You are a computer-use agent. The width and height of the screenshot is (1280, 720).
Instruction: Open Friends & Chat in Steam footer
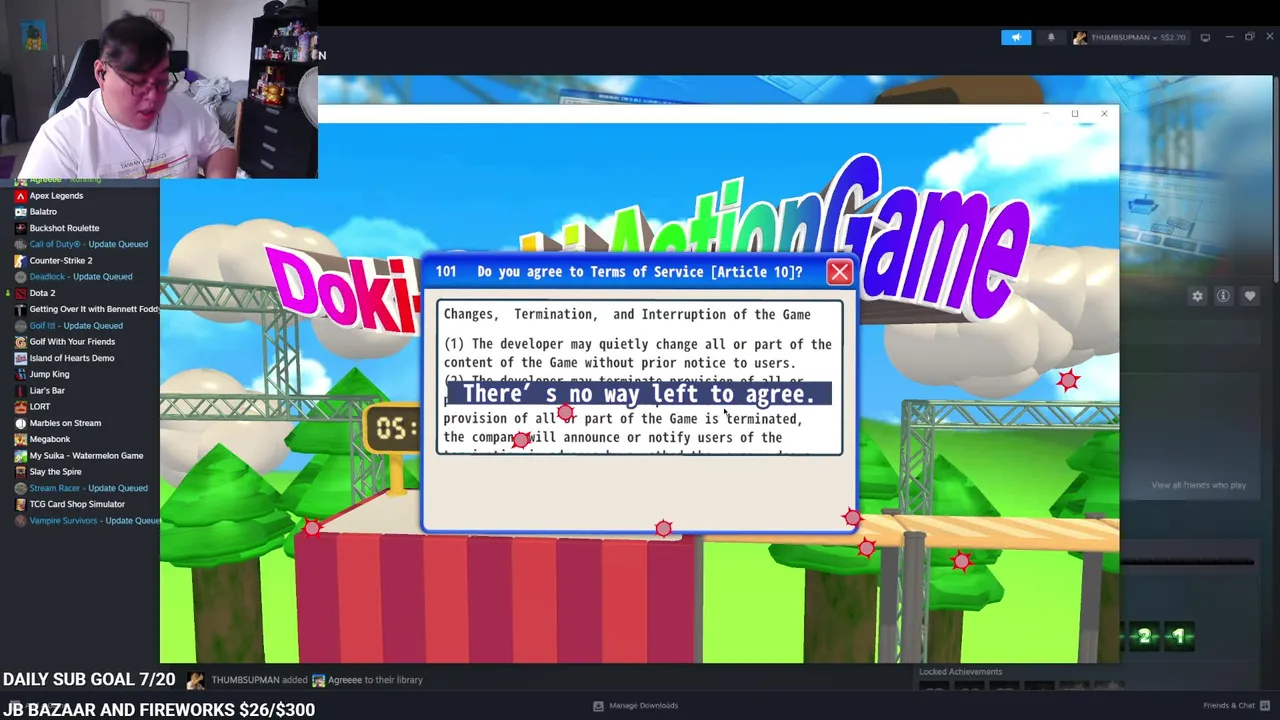(1236, 705)
